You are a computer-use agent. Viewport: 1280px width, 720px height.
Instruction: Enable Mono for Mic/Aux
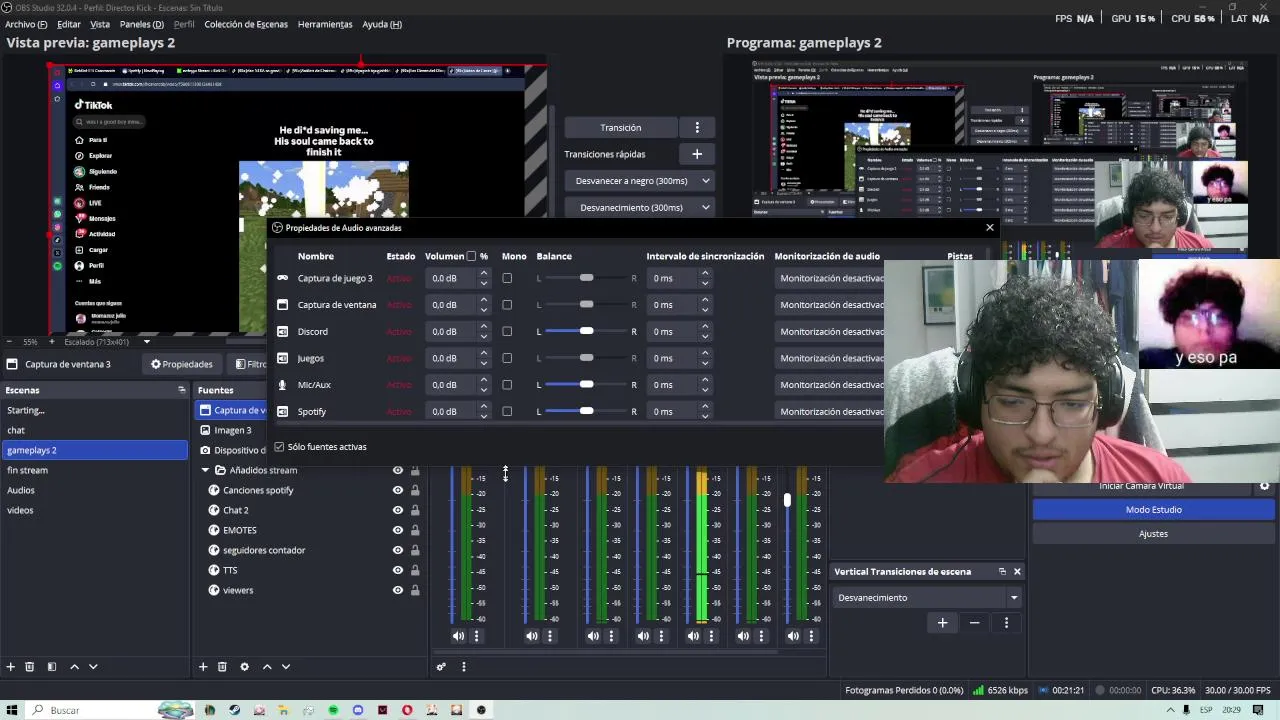(x=507, y=384)
